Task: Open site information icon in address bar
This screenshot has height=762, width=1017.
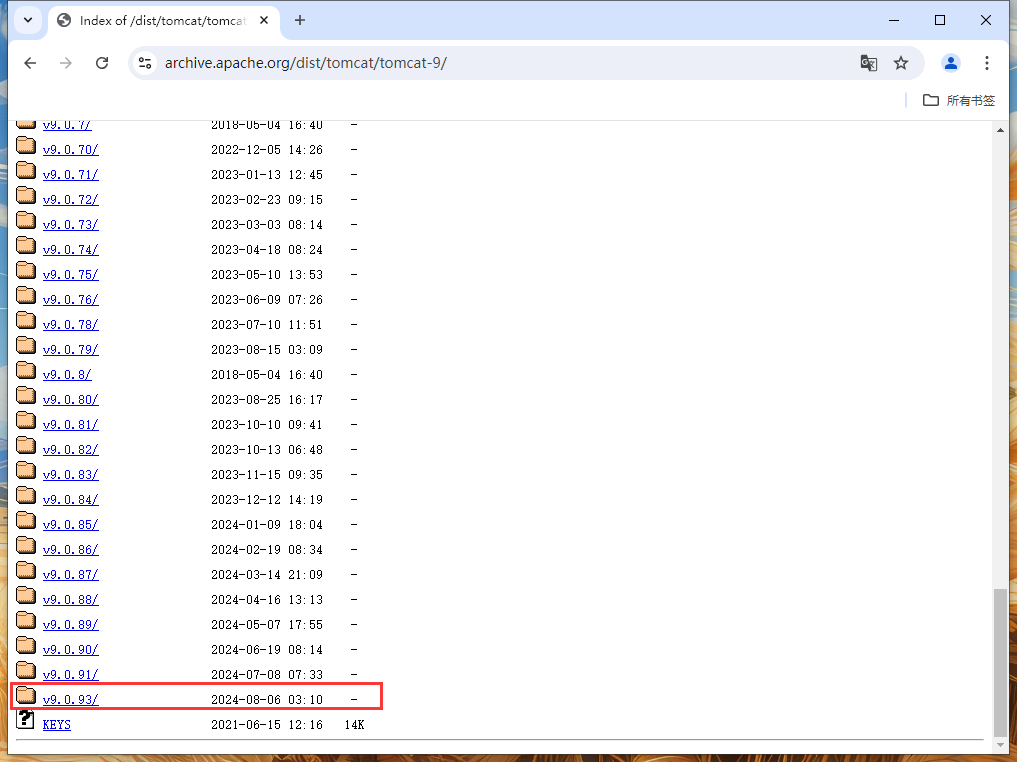Action: tap(145, 63)
